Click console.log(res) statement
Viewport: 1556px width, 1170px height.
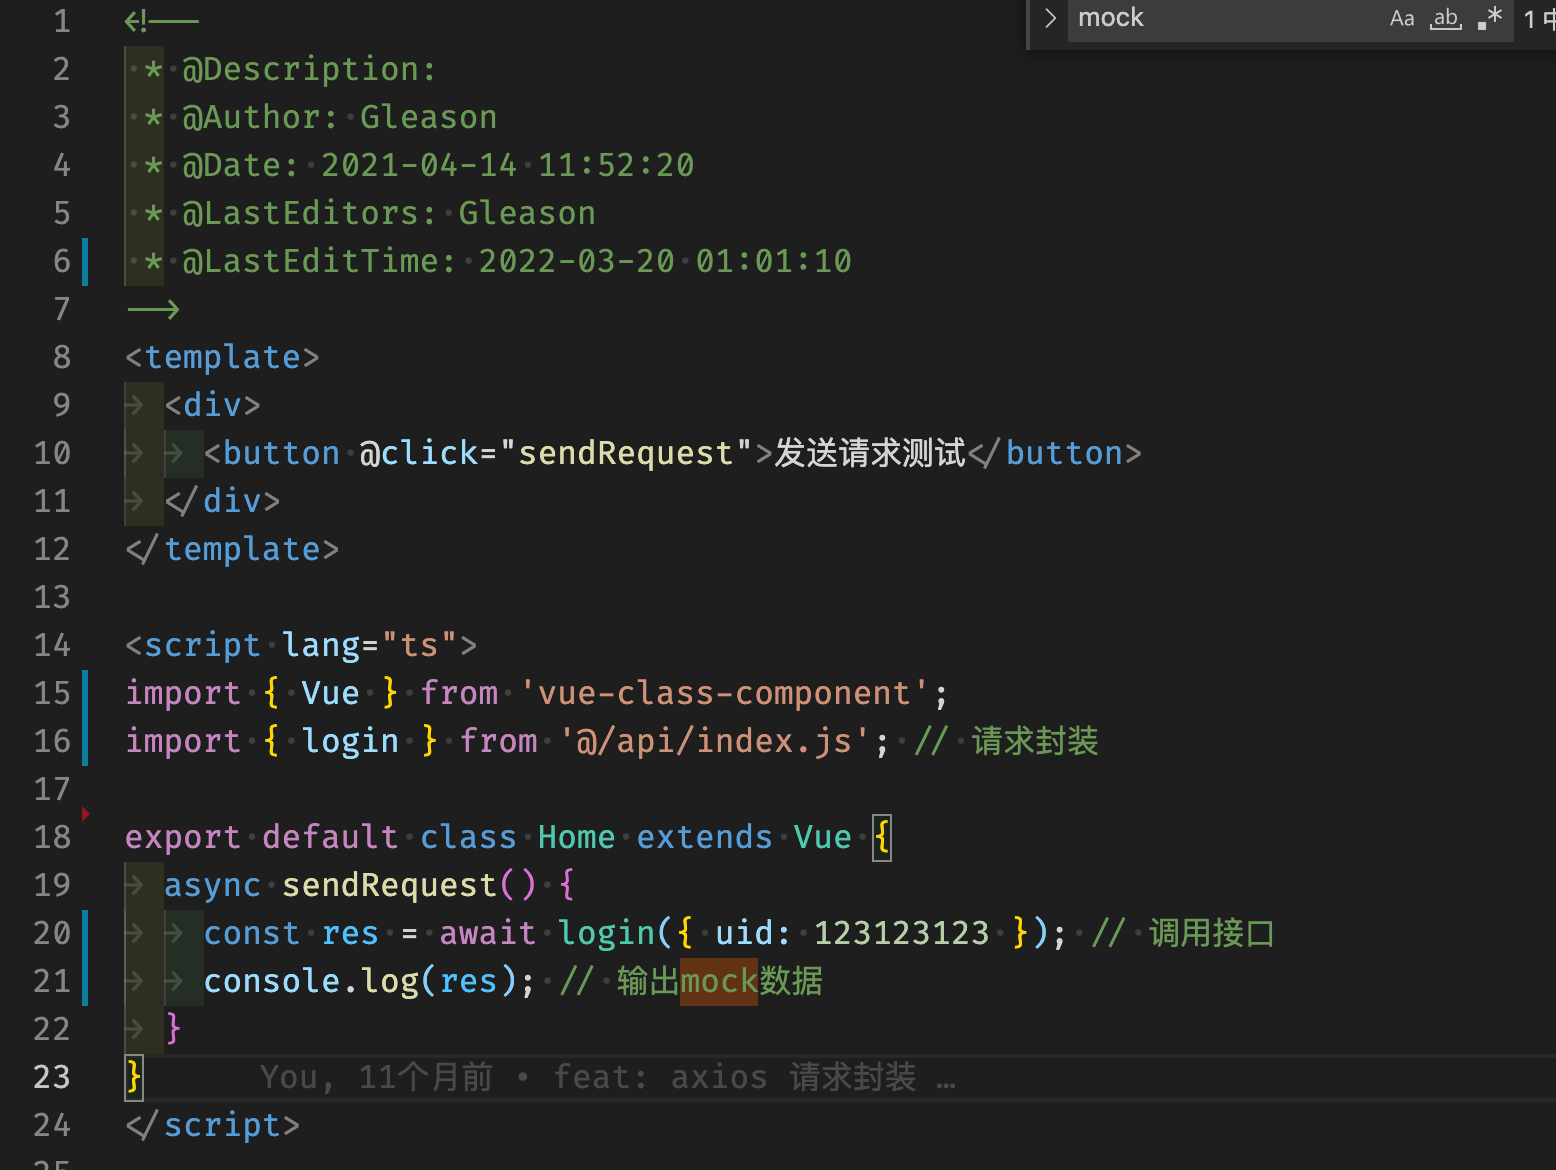(x=370, y=981)
